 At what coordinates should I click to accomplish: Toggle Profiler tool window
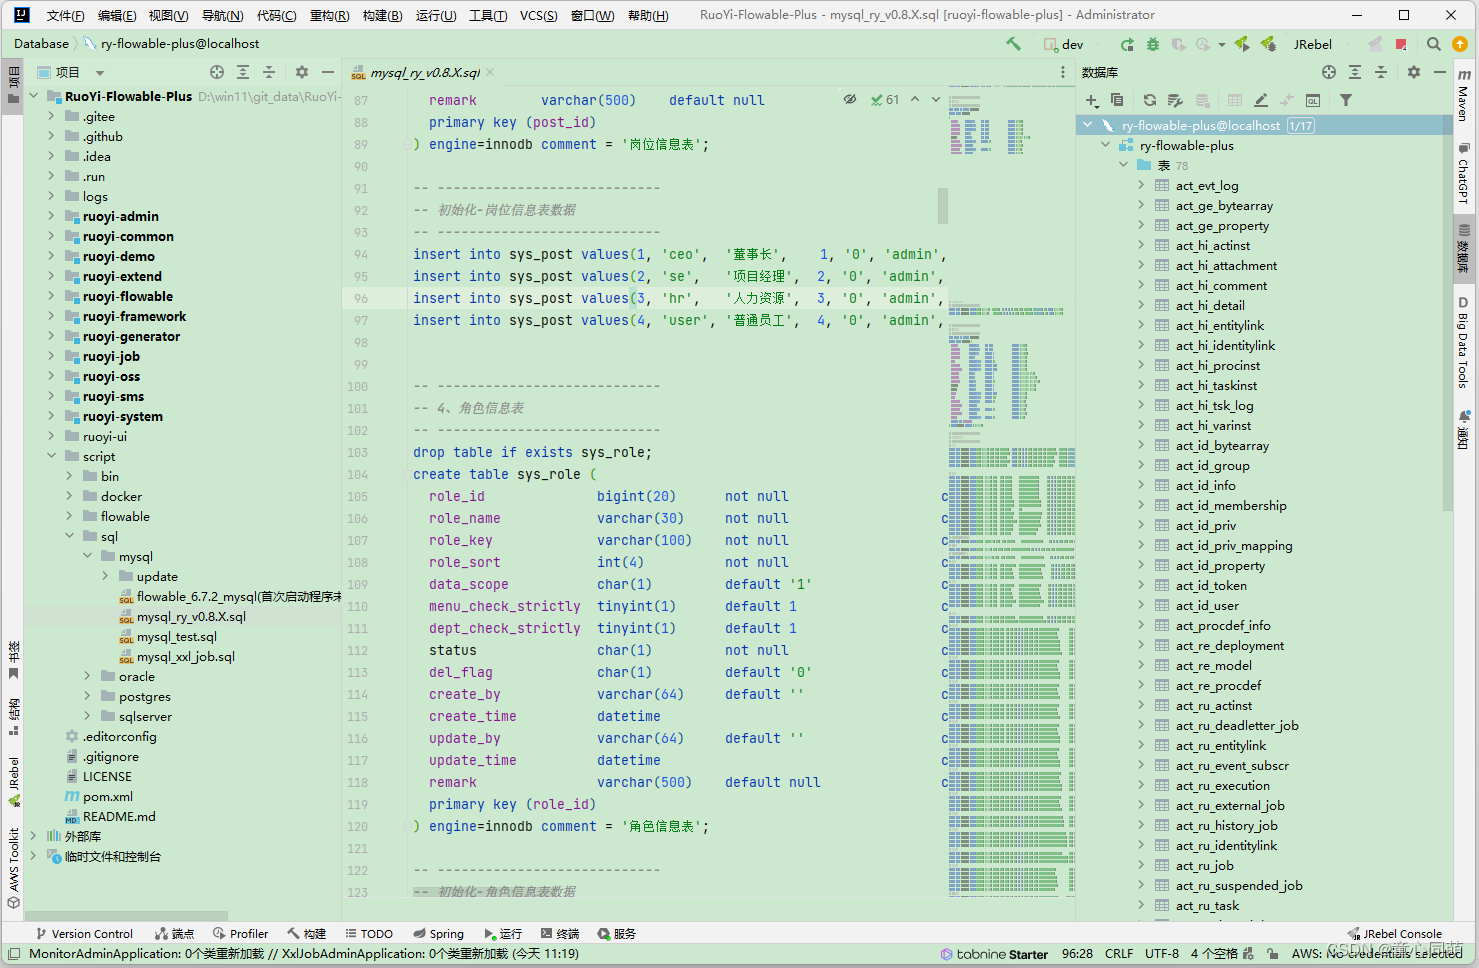tap(240, 934)
